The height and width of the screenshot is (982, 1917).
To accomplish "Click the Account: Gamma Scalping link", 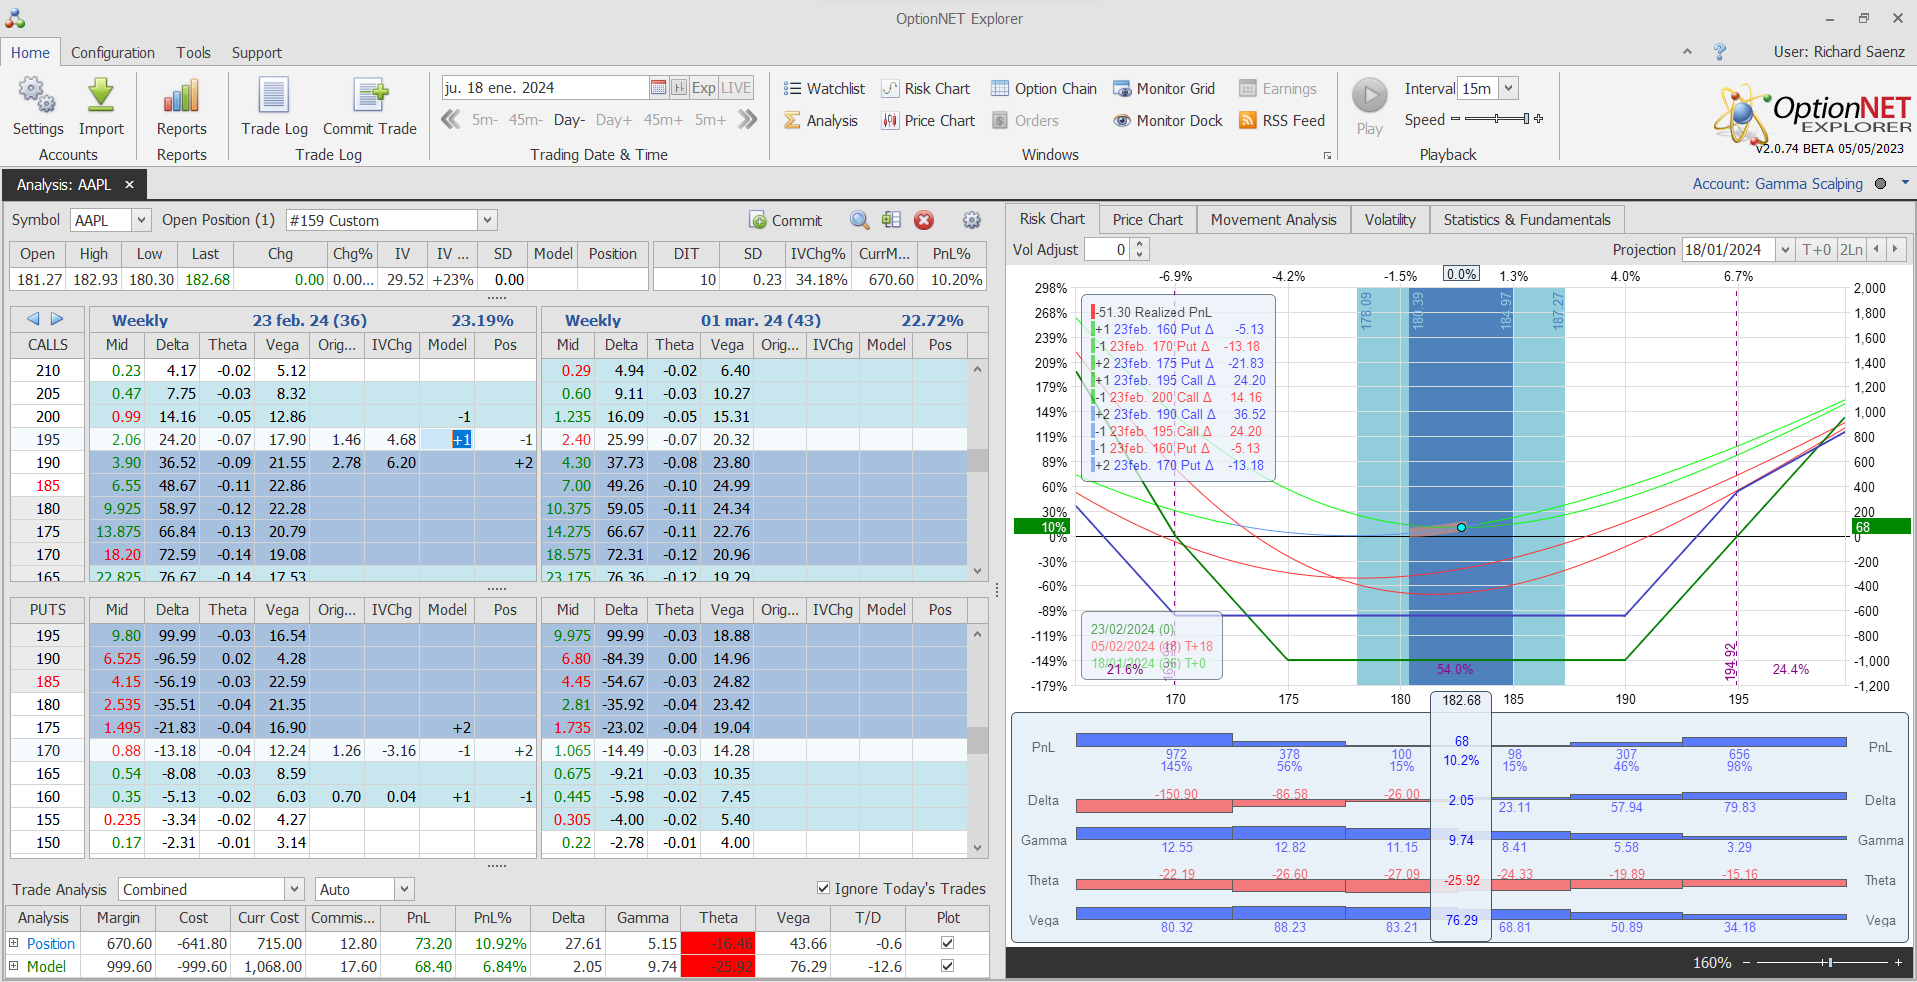I will click(x=1777, y=184).
